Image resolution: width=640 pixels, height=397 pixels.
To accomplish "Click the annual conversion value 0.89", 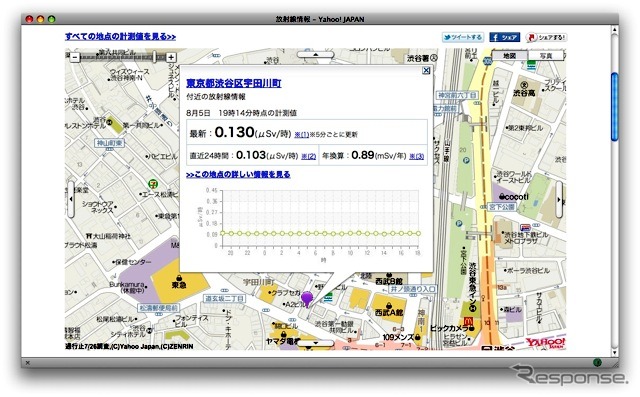I will click(363, 155).
